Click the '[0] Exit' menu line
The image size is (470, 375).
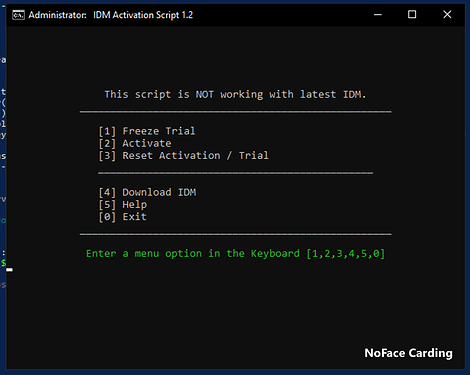(122, 217)
